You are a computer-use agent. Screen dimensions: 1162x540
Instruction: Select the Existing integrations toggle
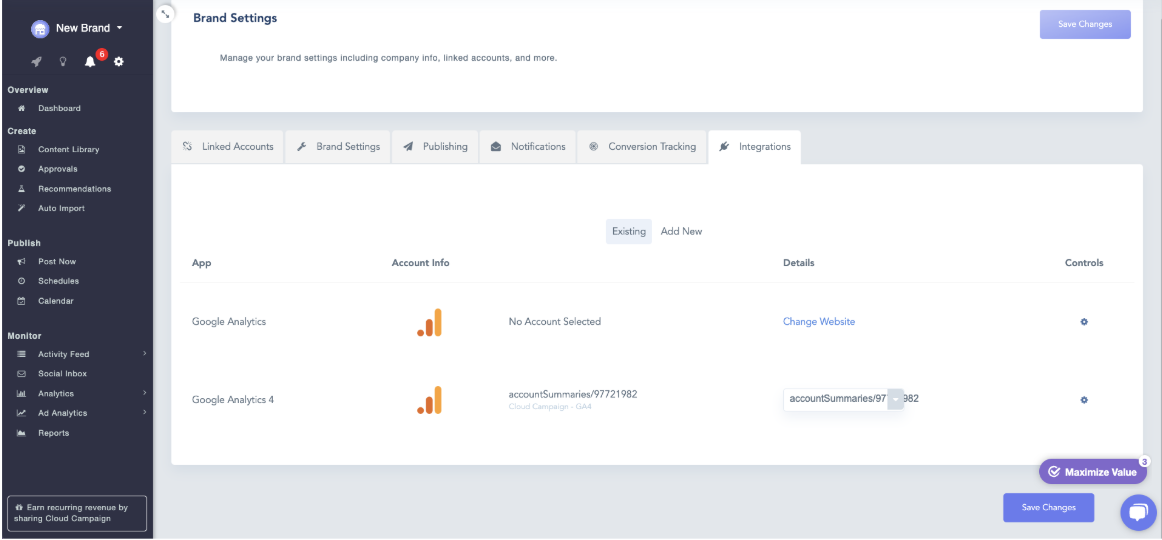(x=628, y=231)
